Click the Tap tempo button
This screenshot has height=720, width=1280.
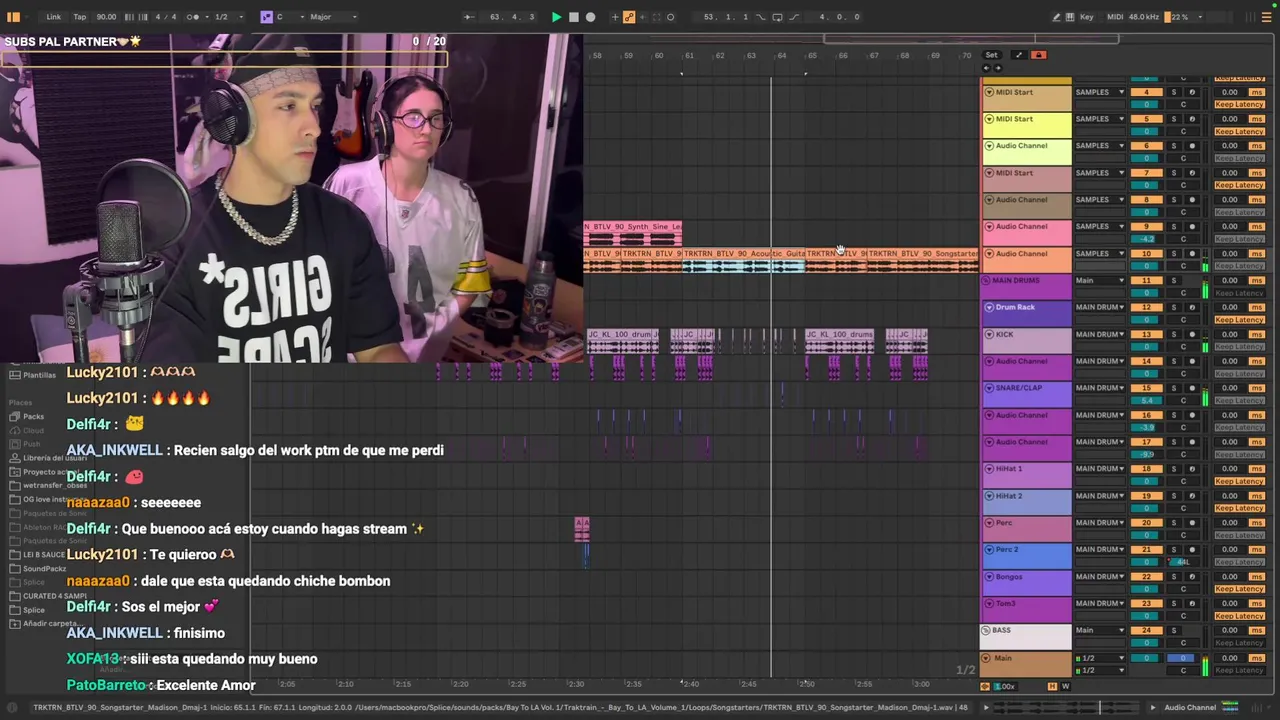tap(79, 17)
